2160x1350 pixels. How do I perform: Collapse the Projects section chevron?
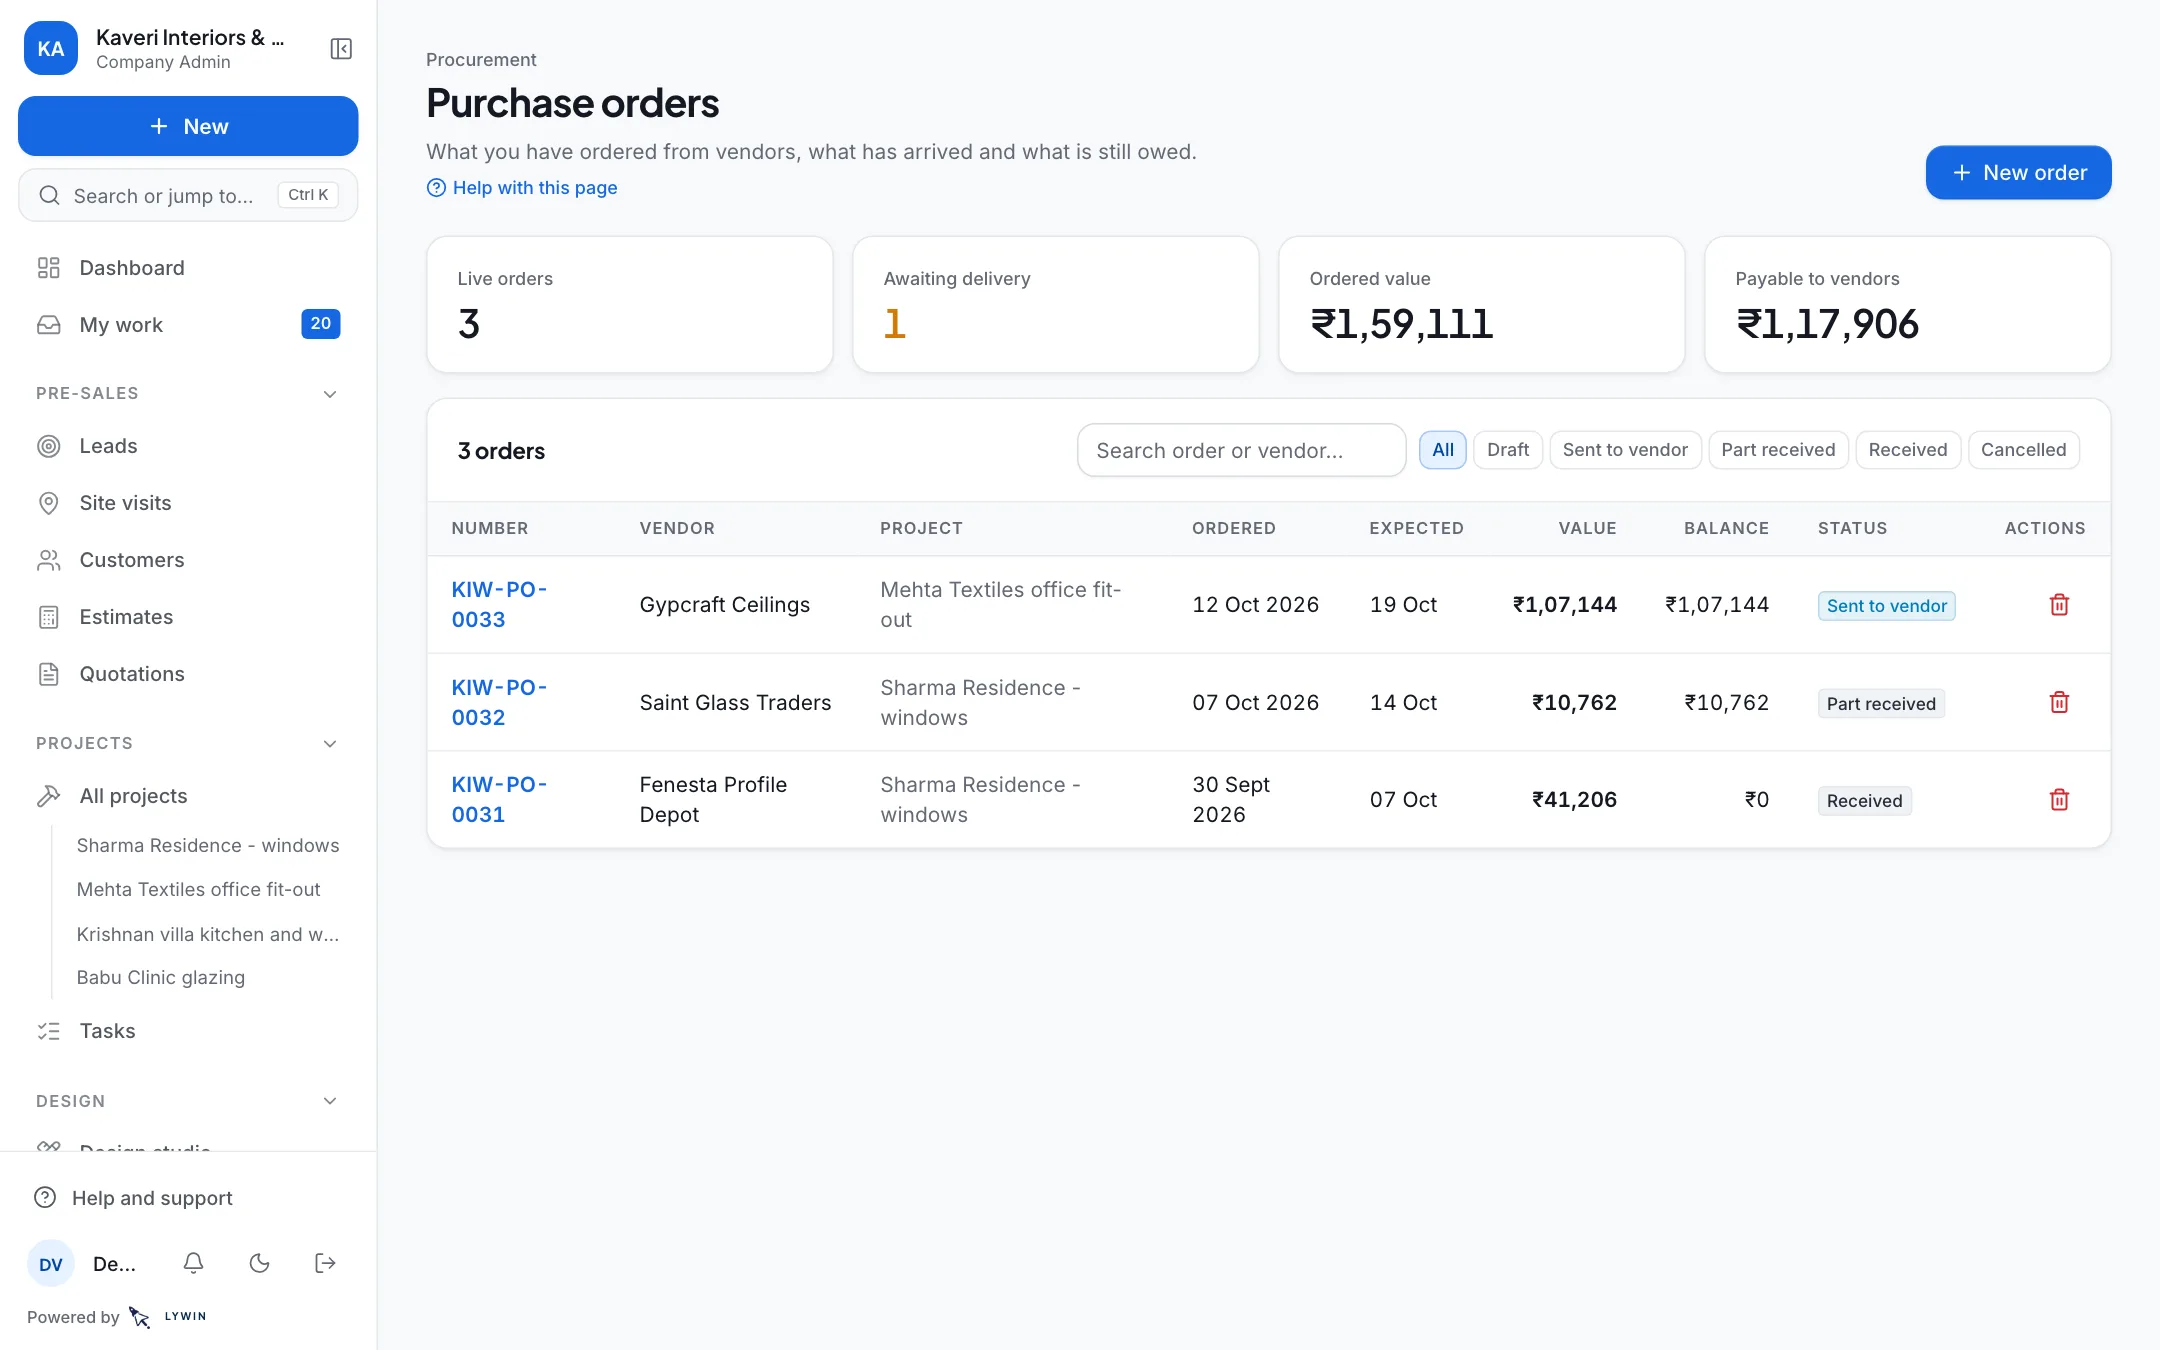(x=330, y=744)
